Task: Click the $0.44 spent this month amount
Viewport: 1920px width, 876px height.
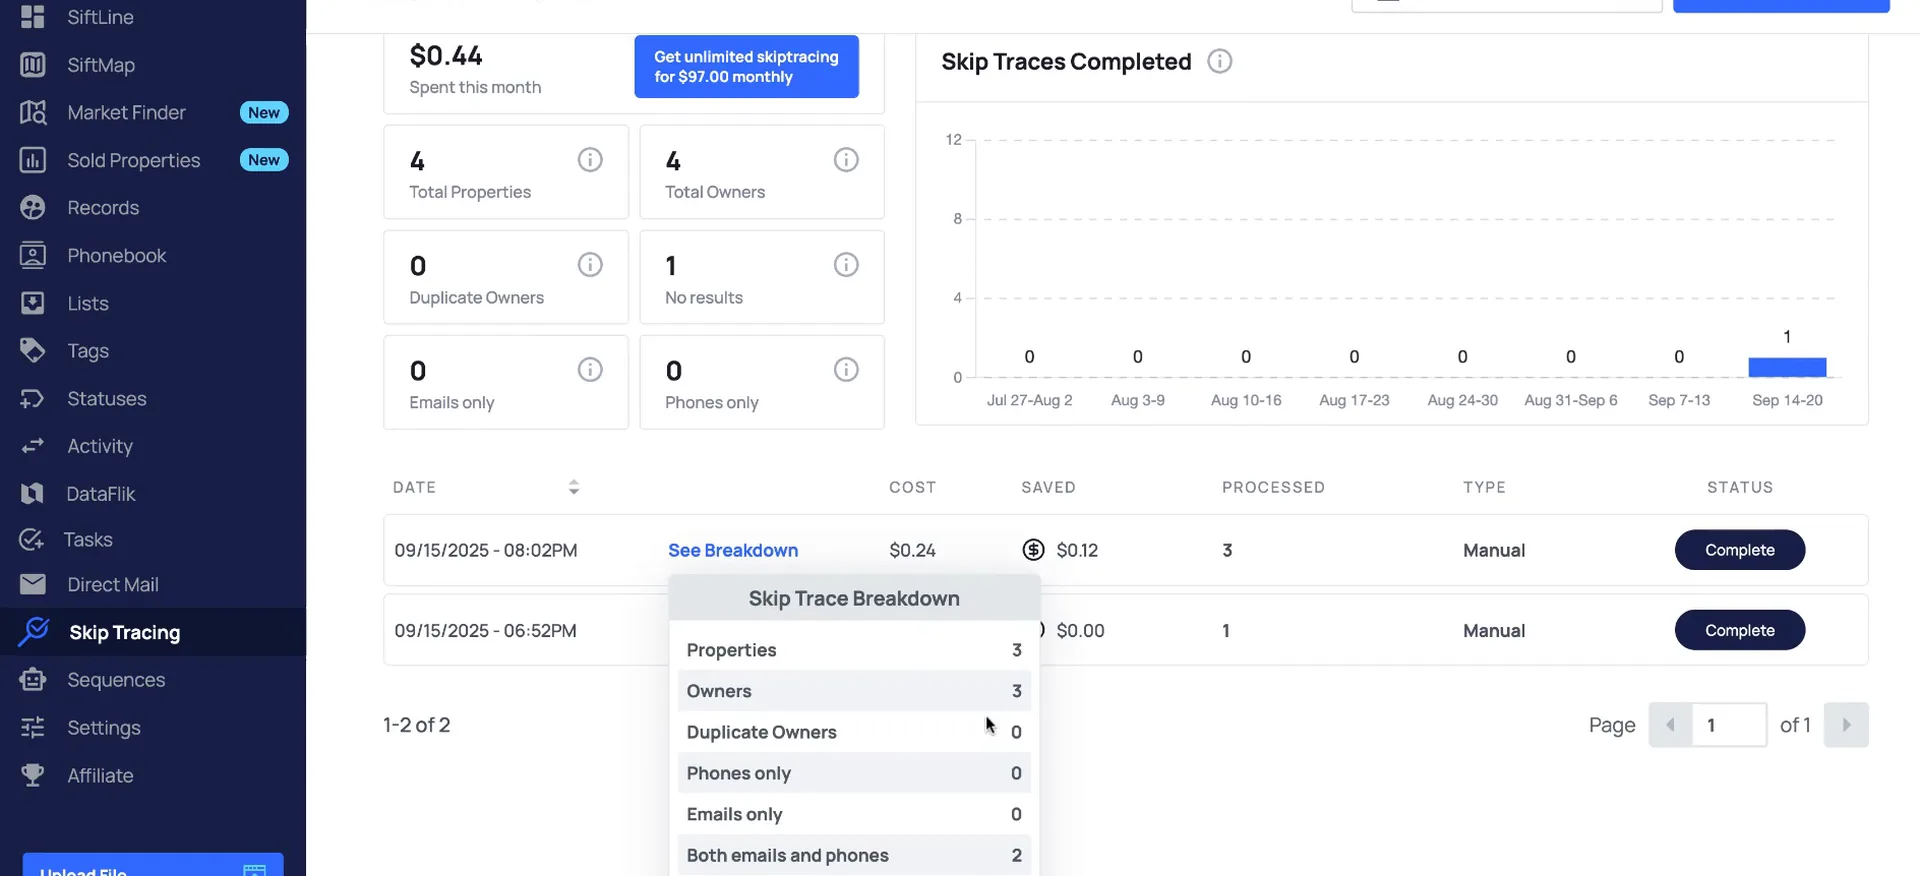Action: click(x=446, y=56)
